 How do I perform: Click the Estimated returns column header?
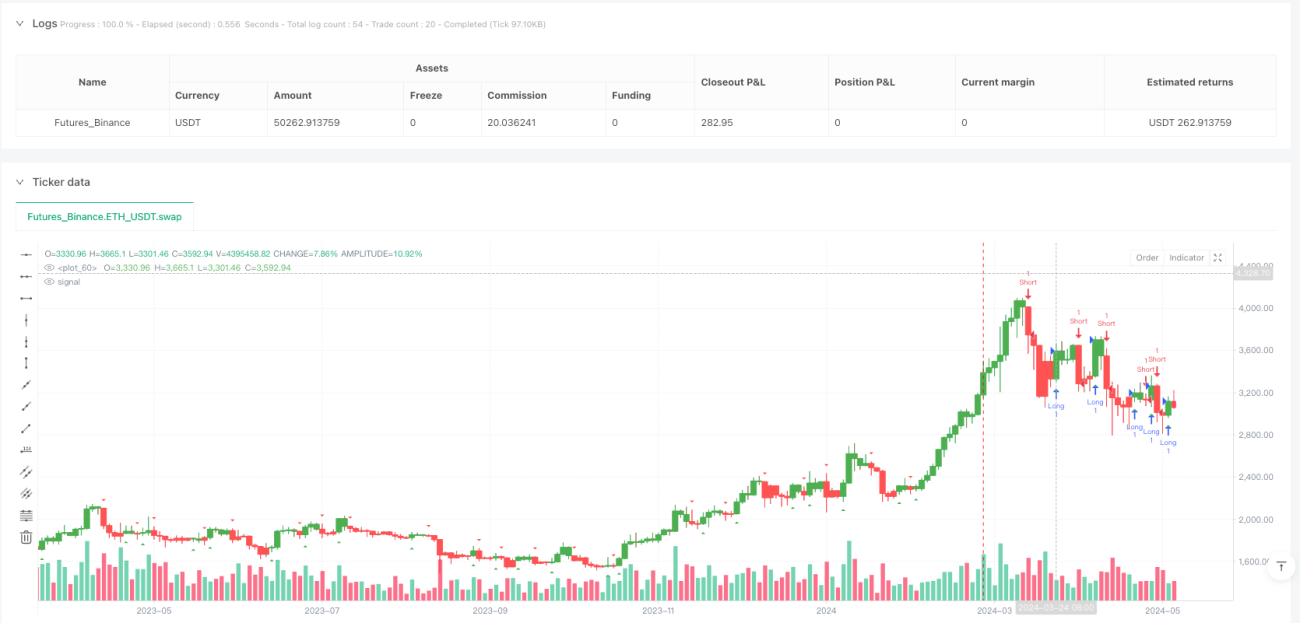(x=1190, y=82)
